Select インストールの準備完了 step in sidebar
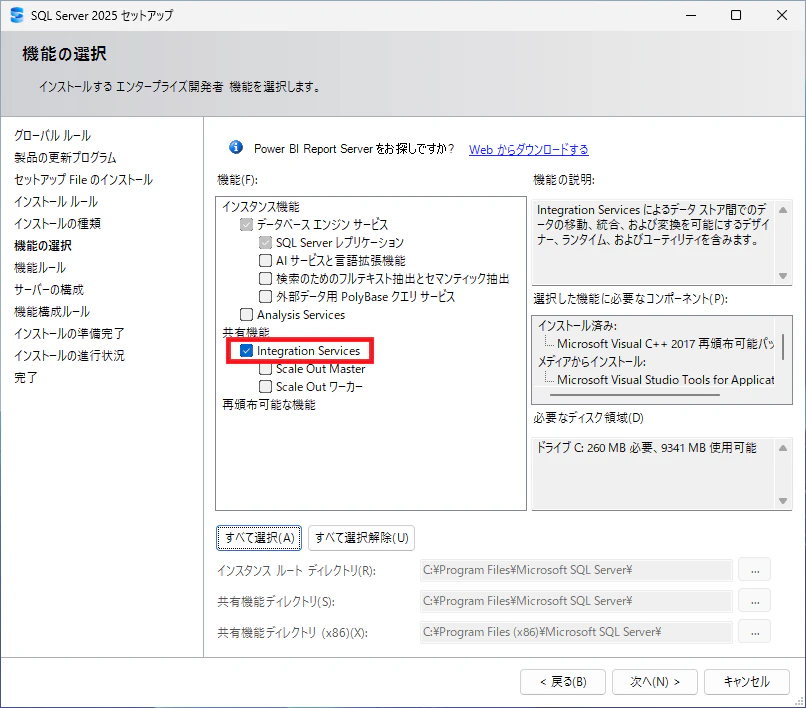Viewport: 806px width, 708px height. tap(69, 334)
